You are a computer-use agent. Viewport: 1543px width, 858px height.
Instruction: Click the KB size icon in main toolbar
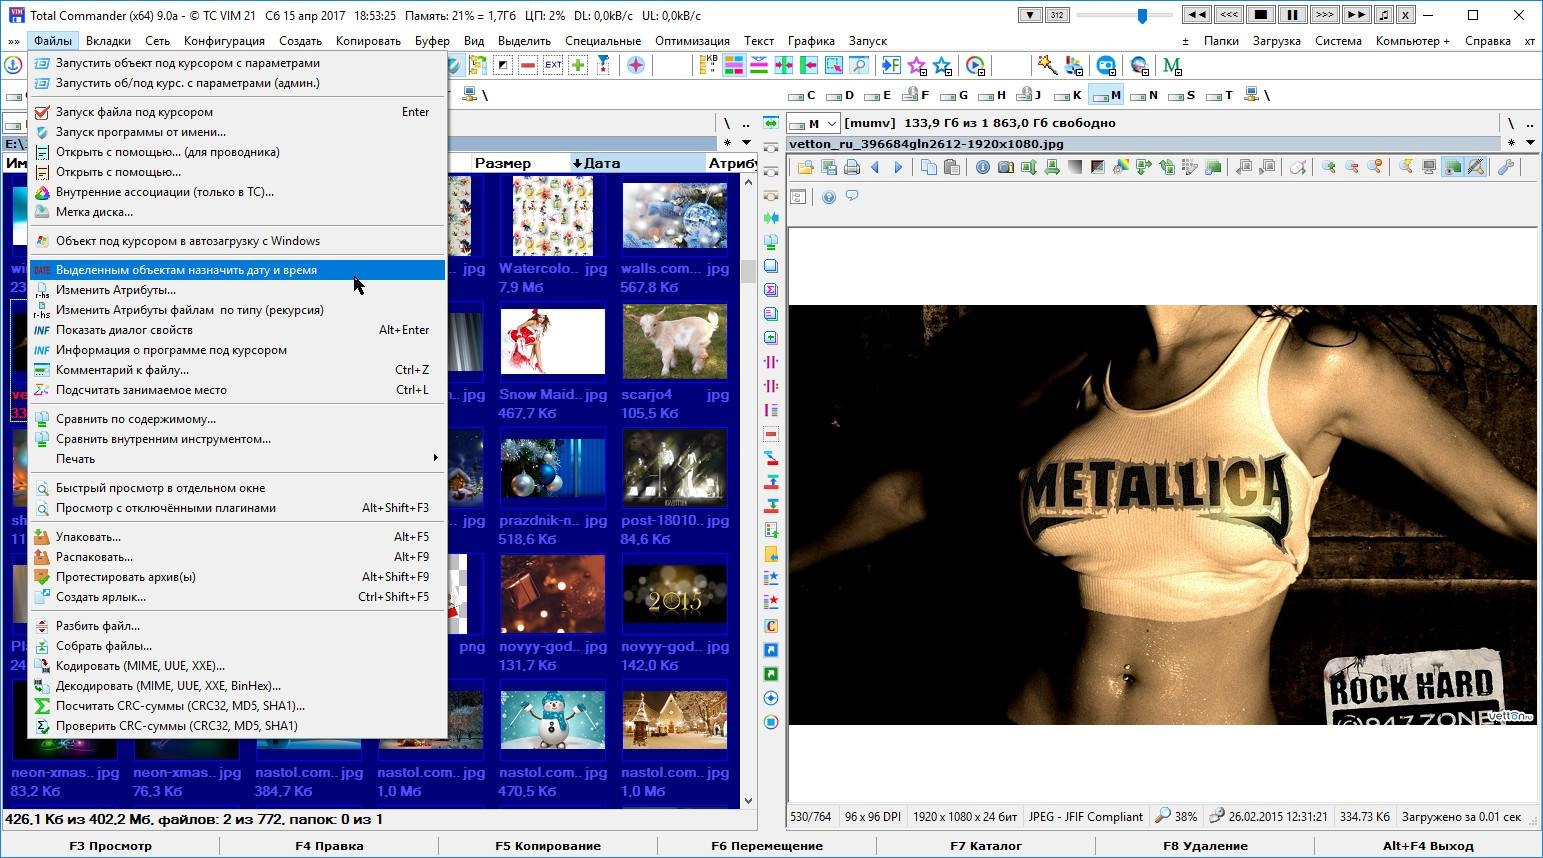point(708,65)
